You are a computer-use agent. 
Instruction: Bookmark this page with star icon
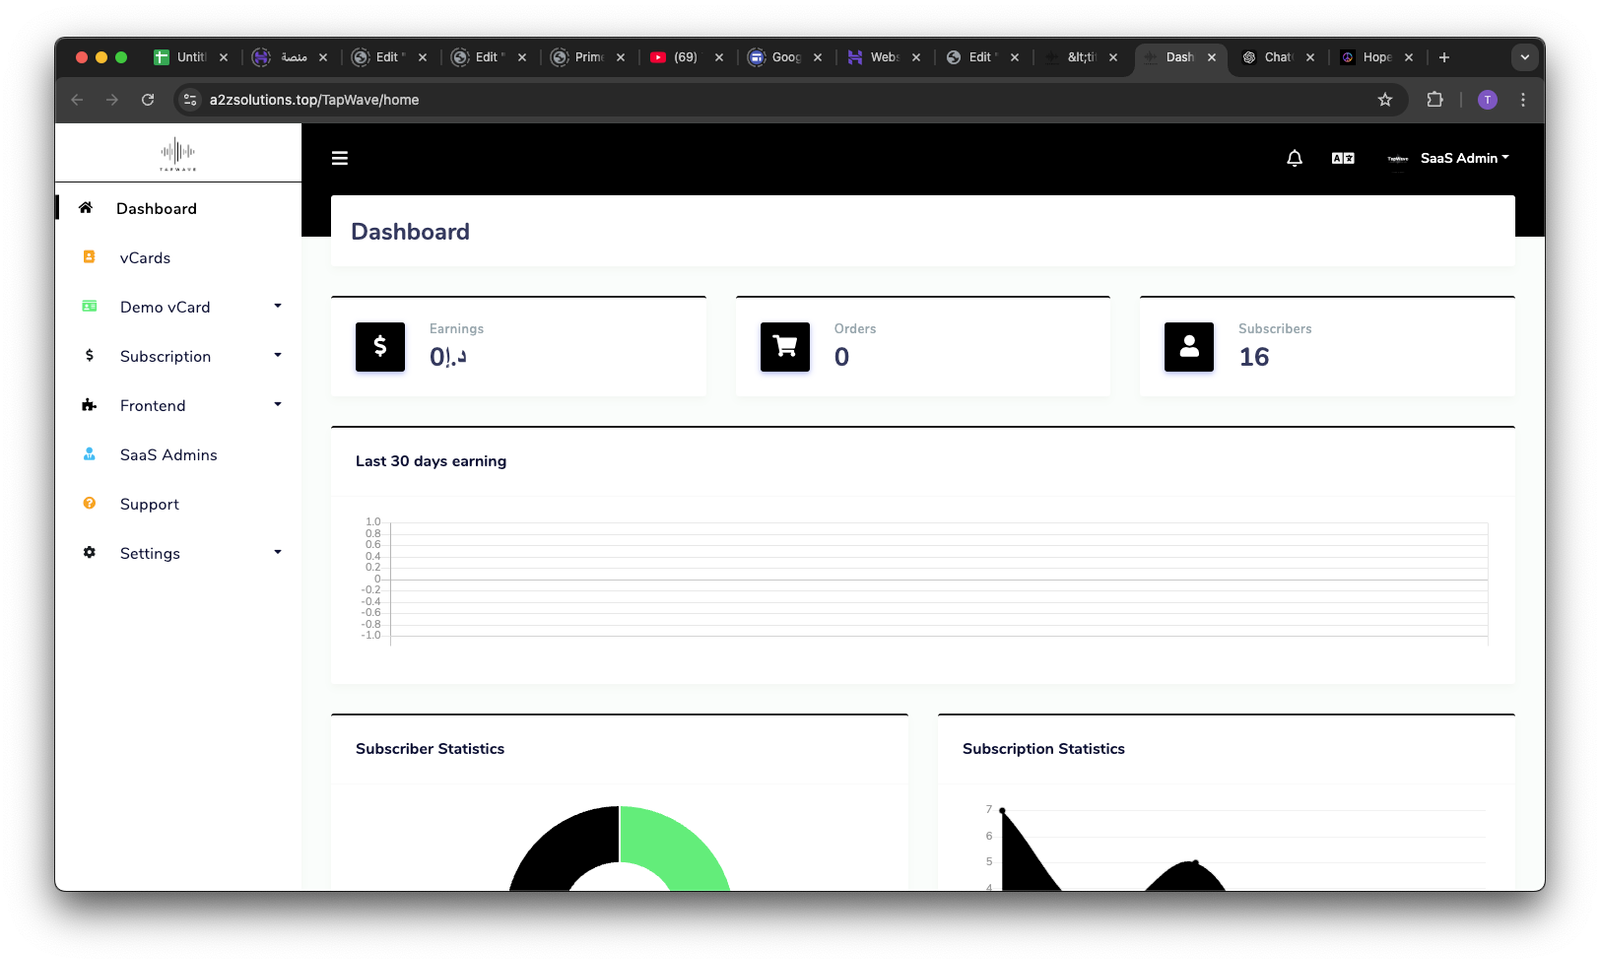[1385, 100]
